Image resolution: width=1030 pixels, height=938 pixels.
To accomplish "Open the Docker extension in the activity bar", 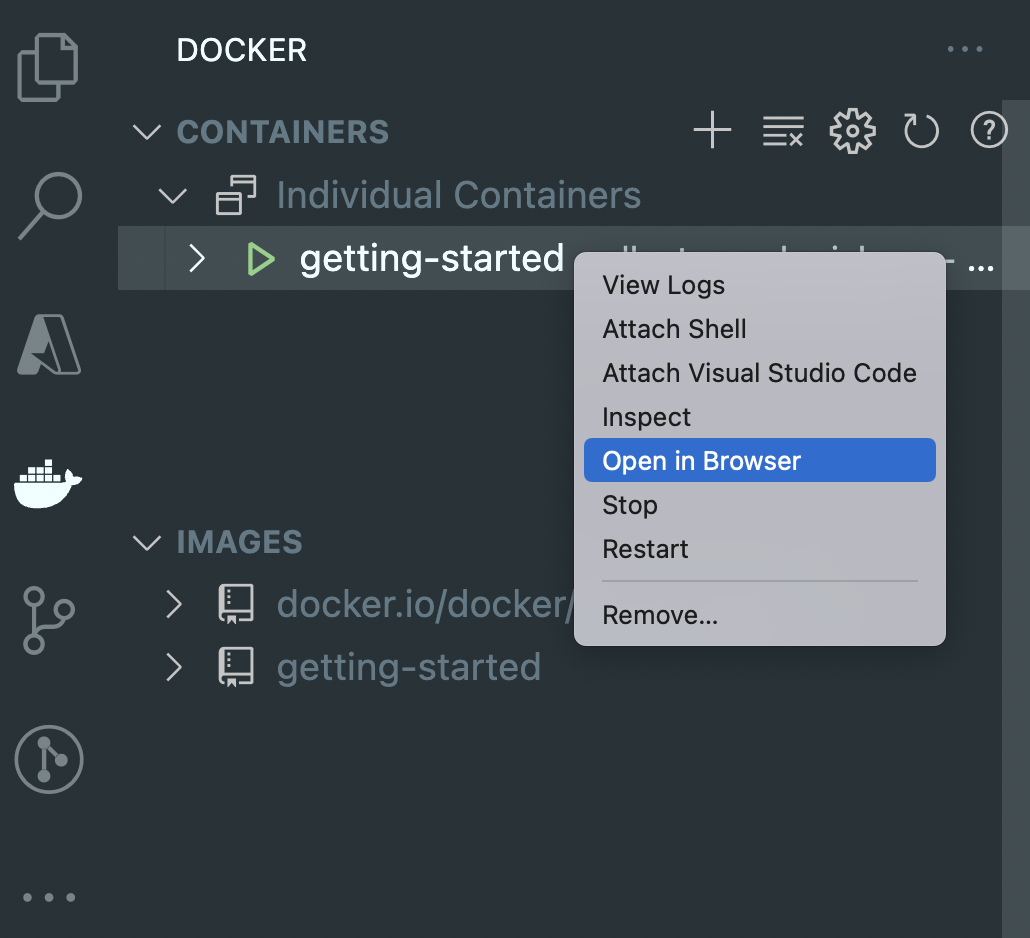I will [x=47, y=483].
